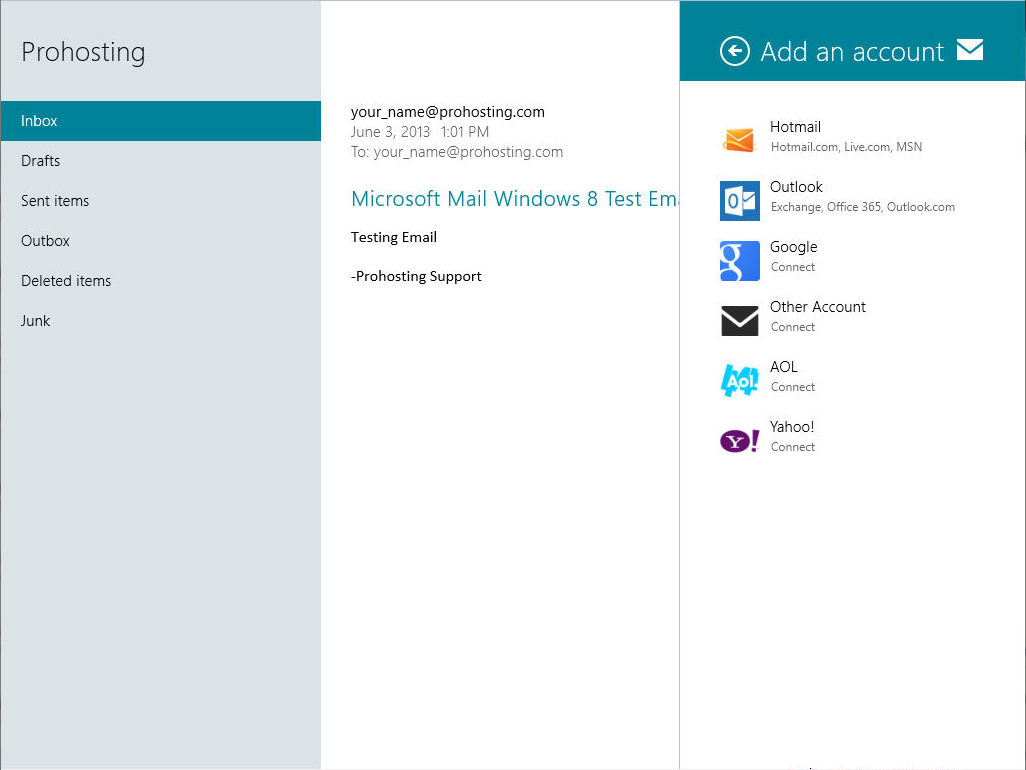Open the Junk folder
The height and width of the screenshot is (770, 1026).
[161, 321]
